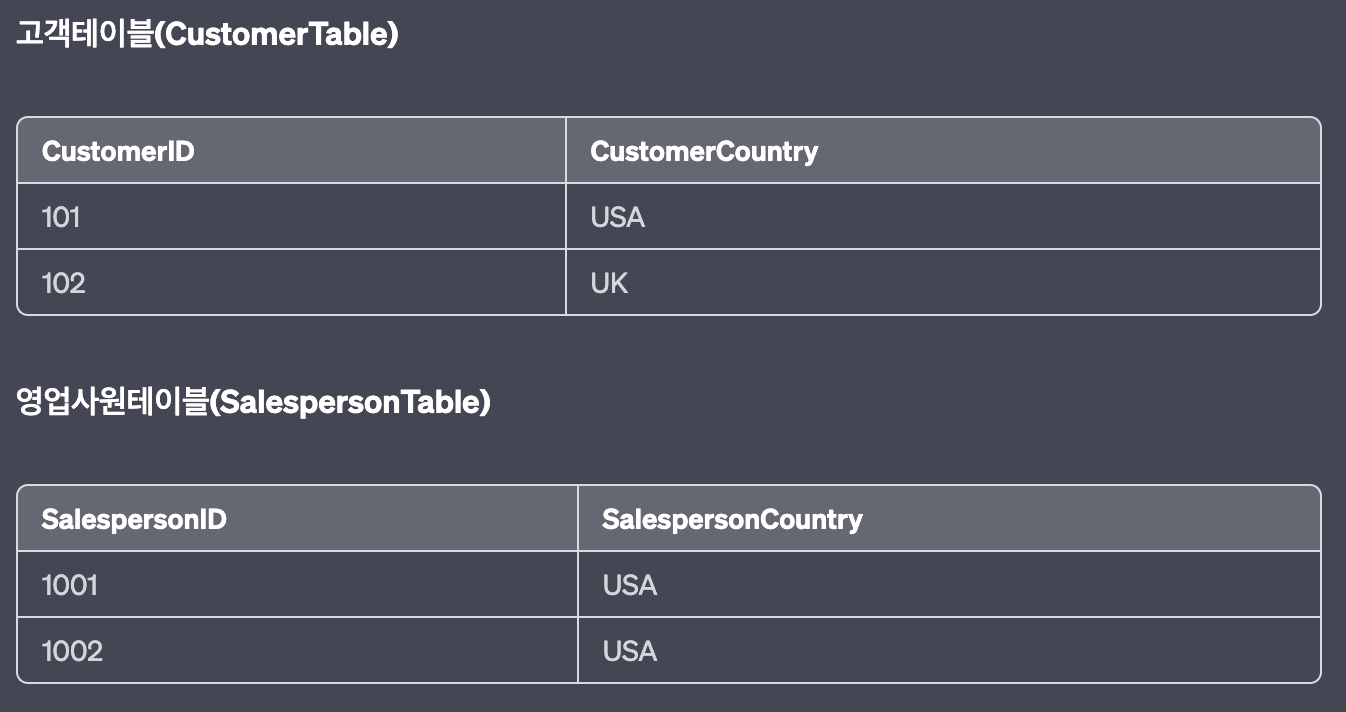
Task: Select the CustomerCountry column header
Action: (x=704, y=151)
